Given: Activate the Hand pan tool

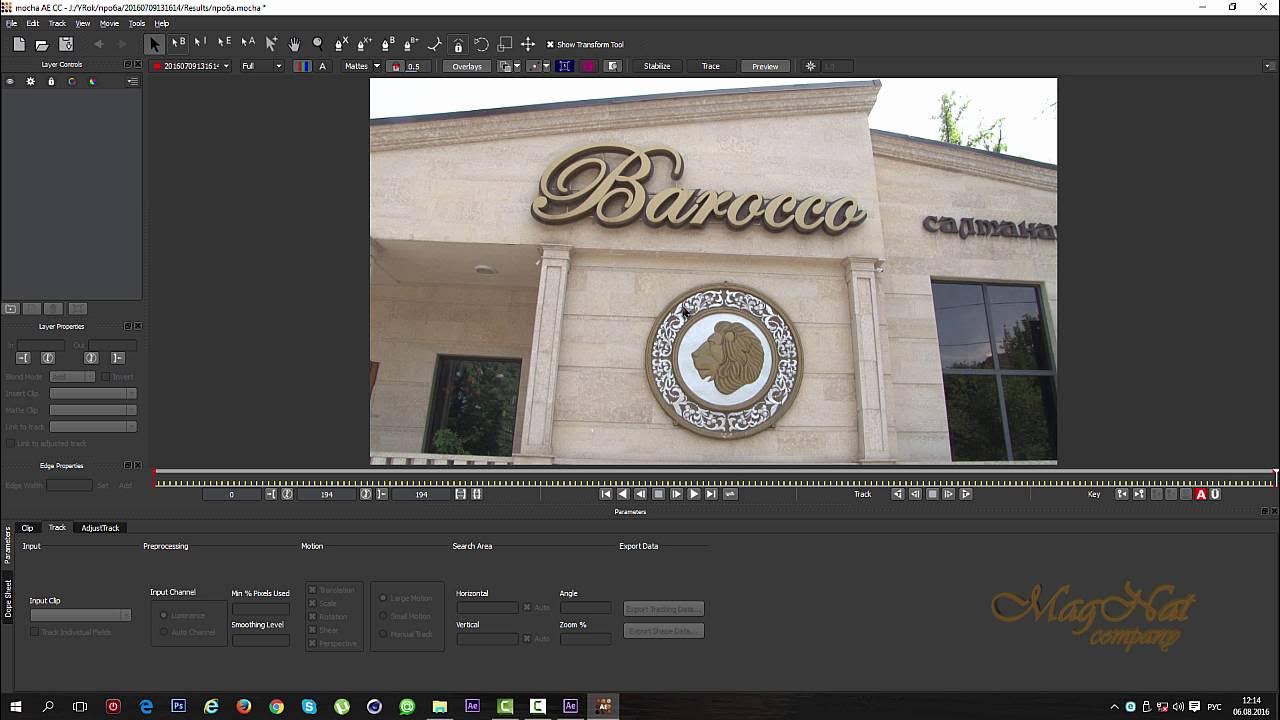Looking at the screenshot, I should pos(294,44).
